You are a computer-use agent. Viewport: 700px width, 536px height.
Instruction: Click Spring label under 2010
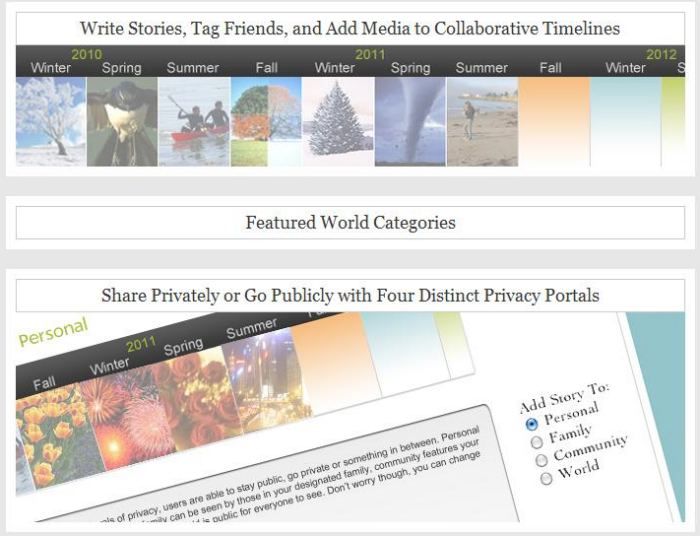tap(121, 68)
